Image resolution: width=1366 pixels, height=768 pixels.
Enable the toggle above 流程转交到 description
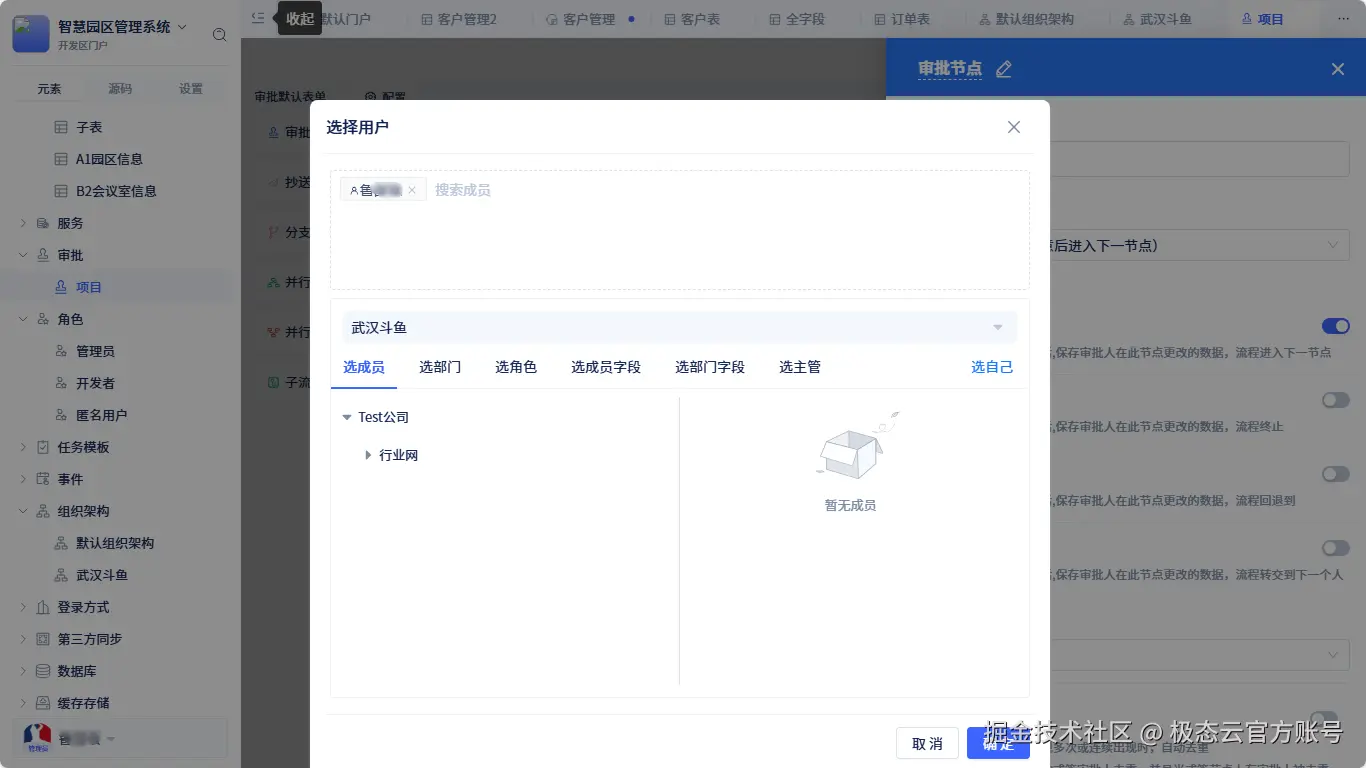click(1335, 548)
